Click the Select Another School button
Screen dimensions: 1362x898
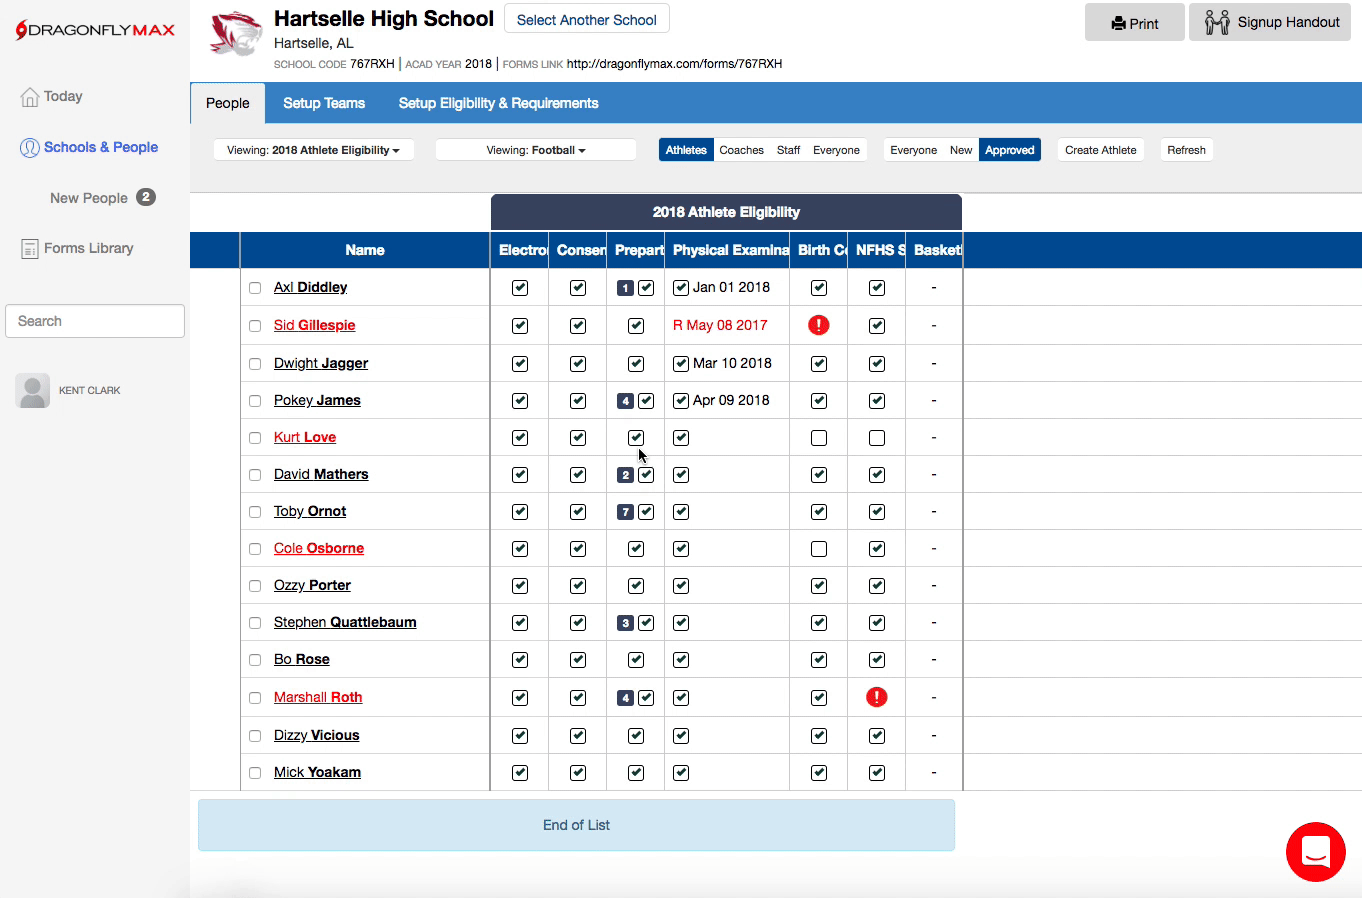click(x=586, y=20)
